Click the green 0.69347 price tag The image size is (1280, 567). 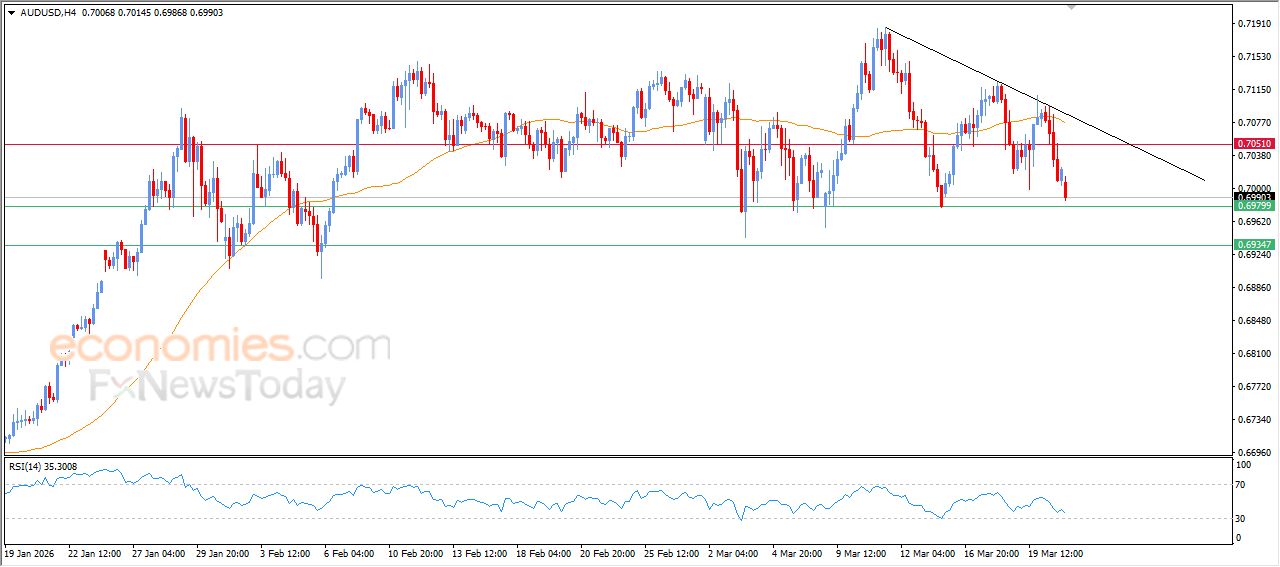coord(1254,245)
